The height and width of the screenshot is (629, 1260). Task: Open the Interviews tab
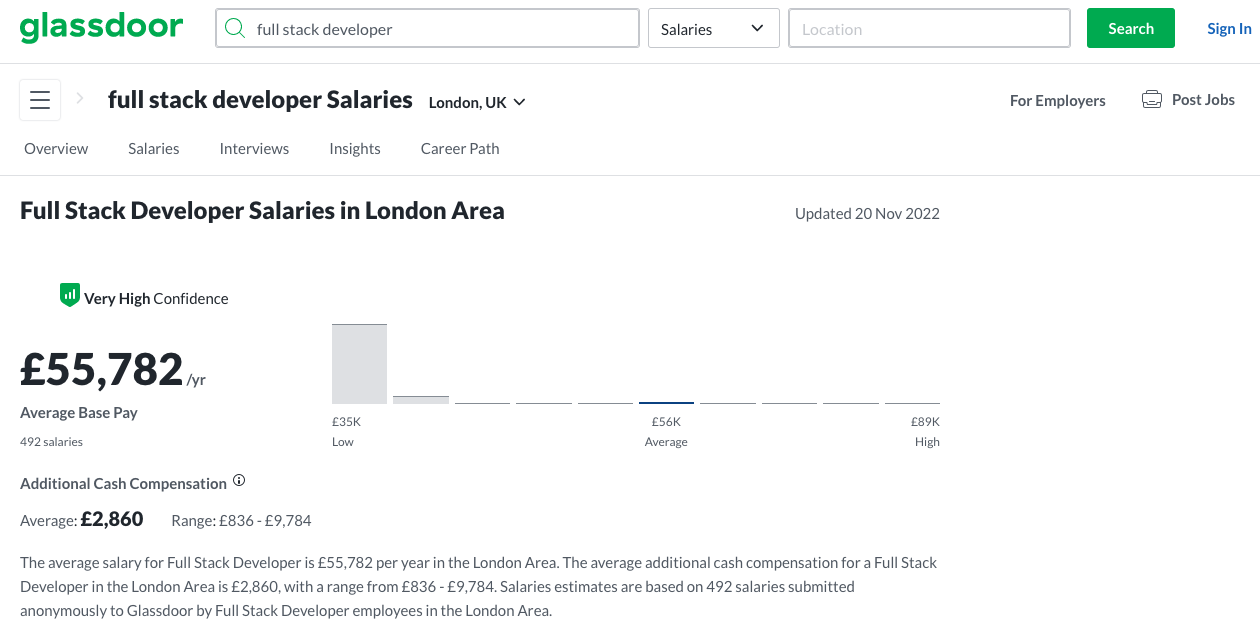[254, 148]
